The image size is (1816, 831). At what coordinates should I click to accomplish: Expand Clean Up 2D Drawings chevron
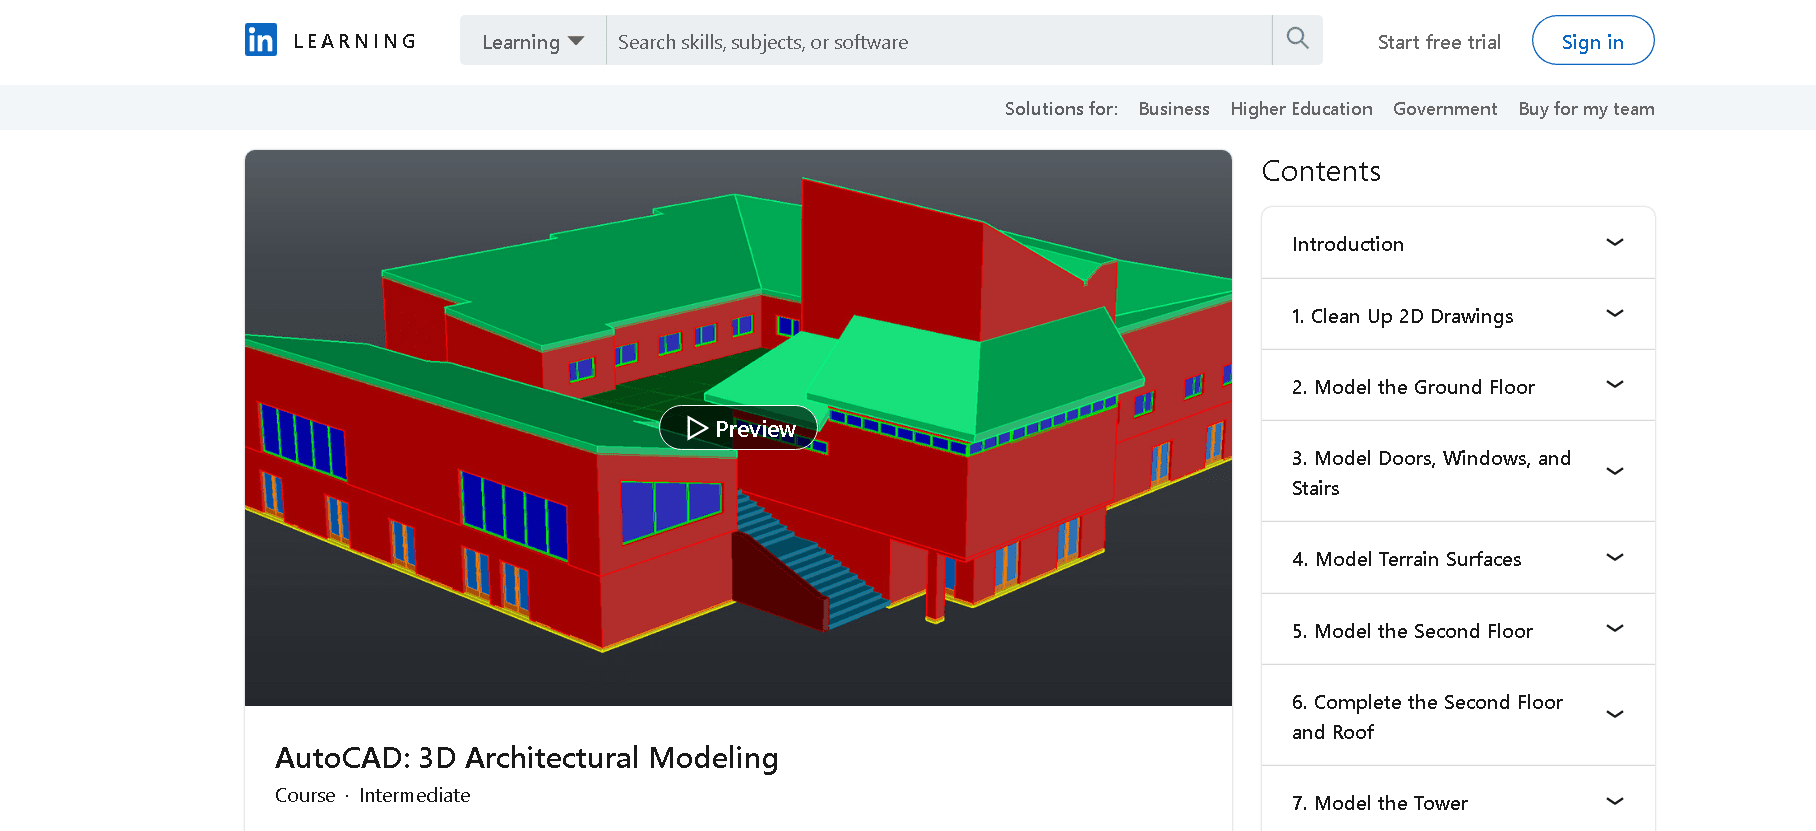[x=1614, y=314]
